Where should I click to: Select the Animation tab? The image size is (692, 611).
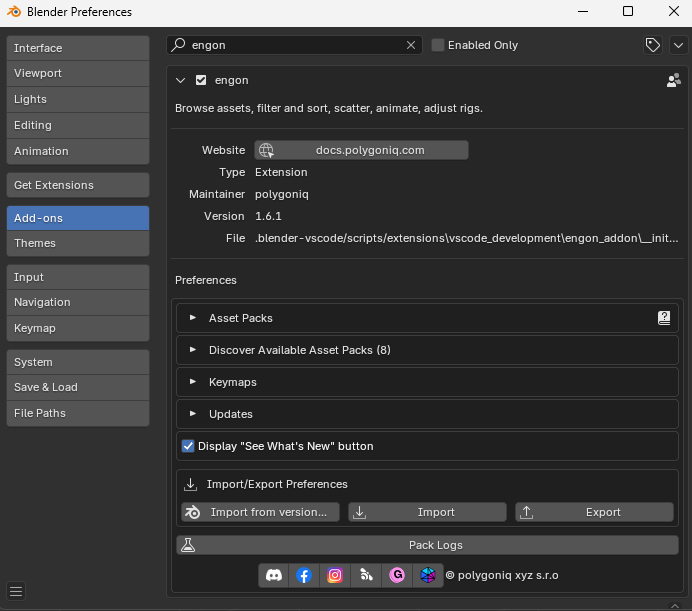click(78, 151)
